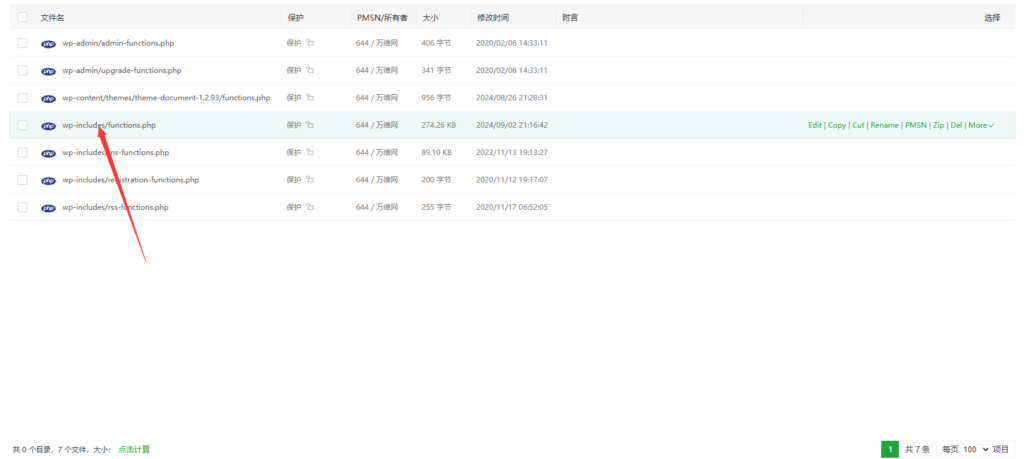
Task: Click lock icon in ms-functions.php row
Action: pyautogui.click(x=310, y=153)
